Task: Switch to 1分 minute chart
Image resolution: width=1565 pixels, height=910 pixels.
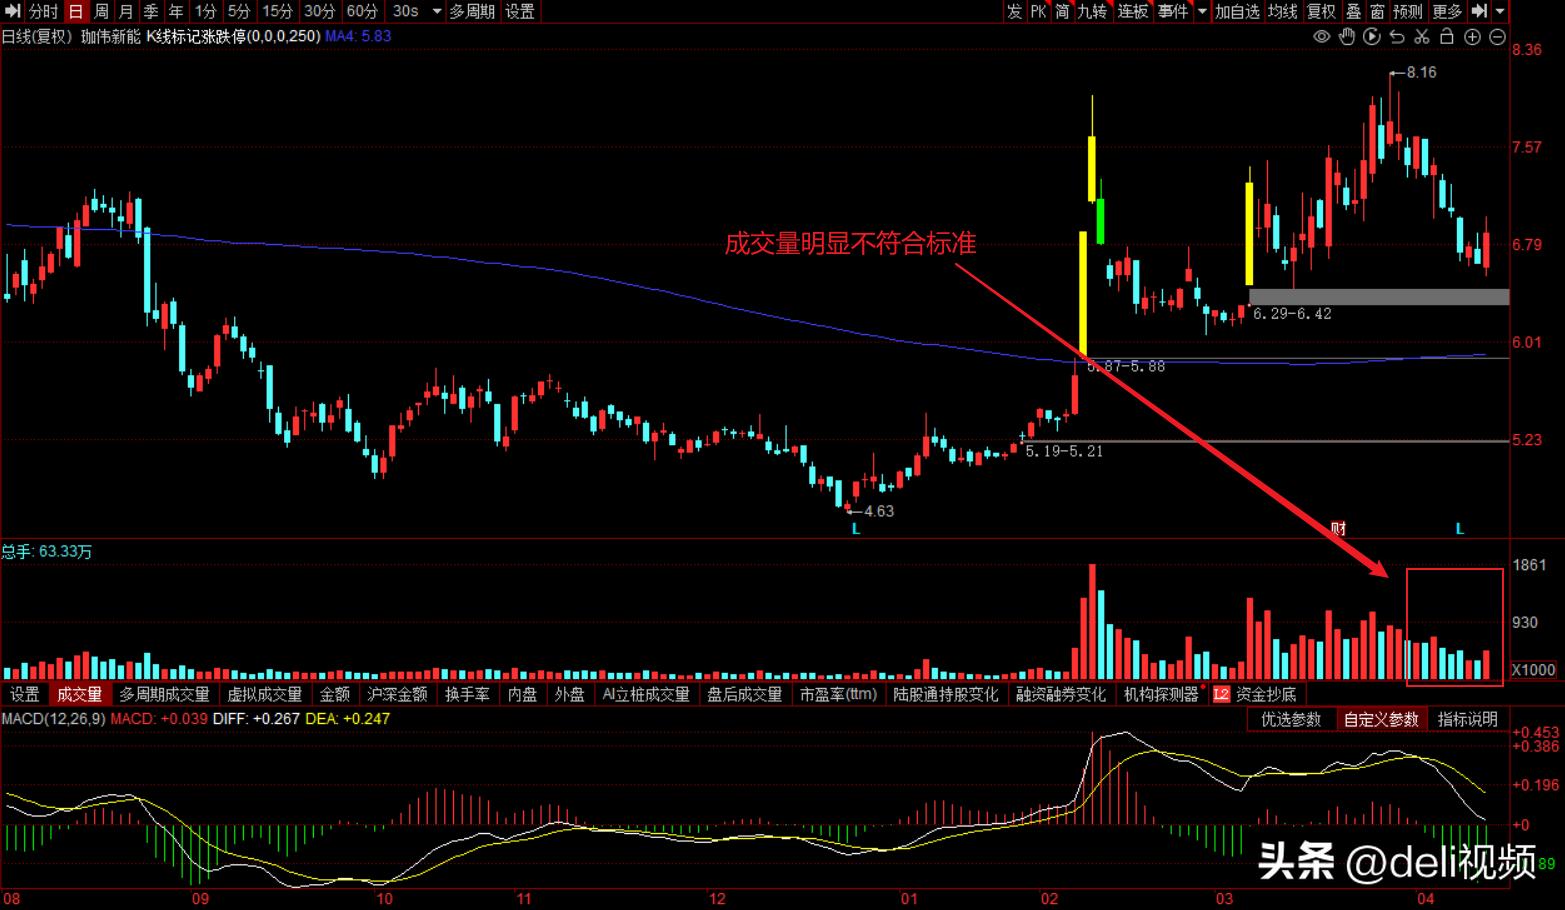Action: [205, 11]
